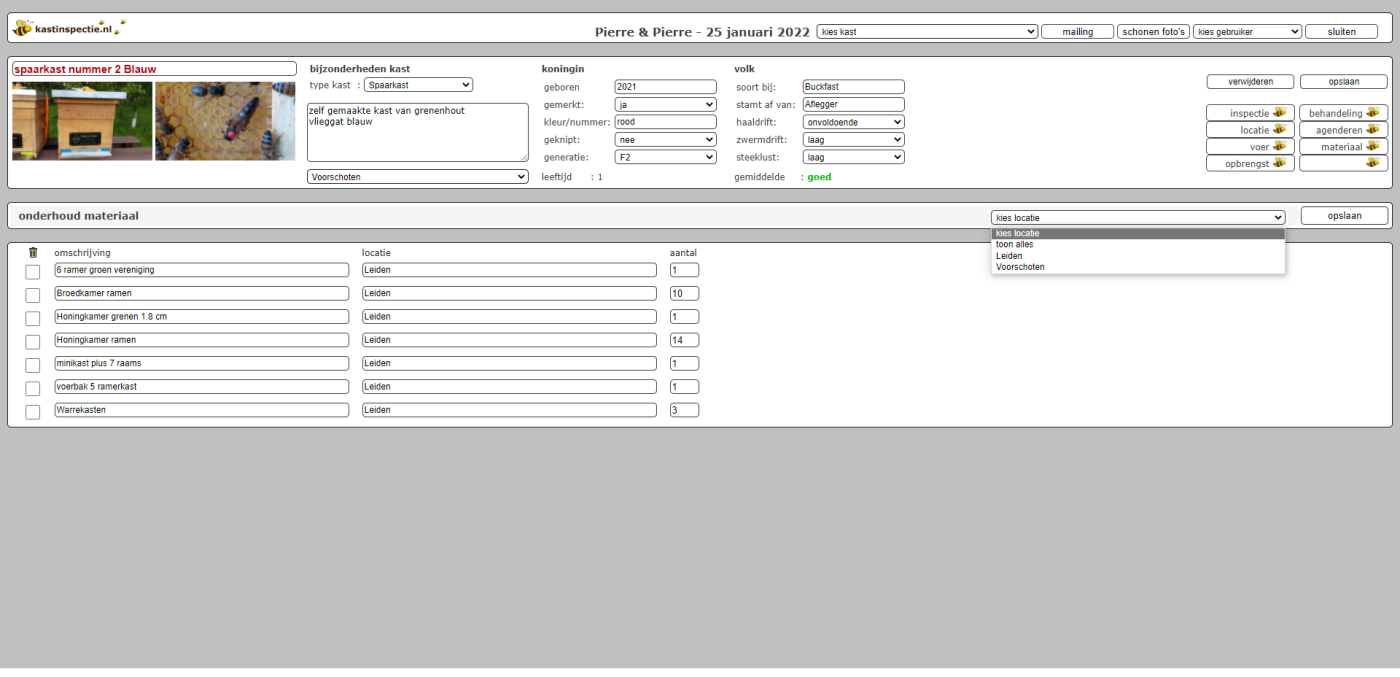
Task: Click the hive name field spaarkast nummer 2 Blauw
Action: (154, 69)
